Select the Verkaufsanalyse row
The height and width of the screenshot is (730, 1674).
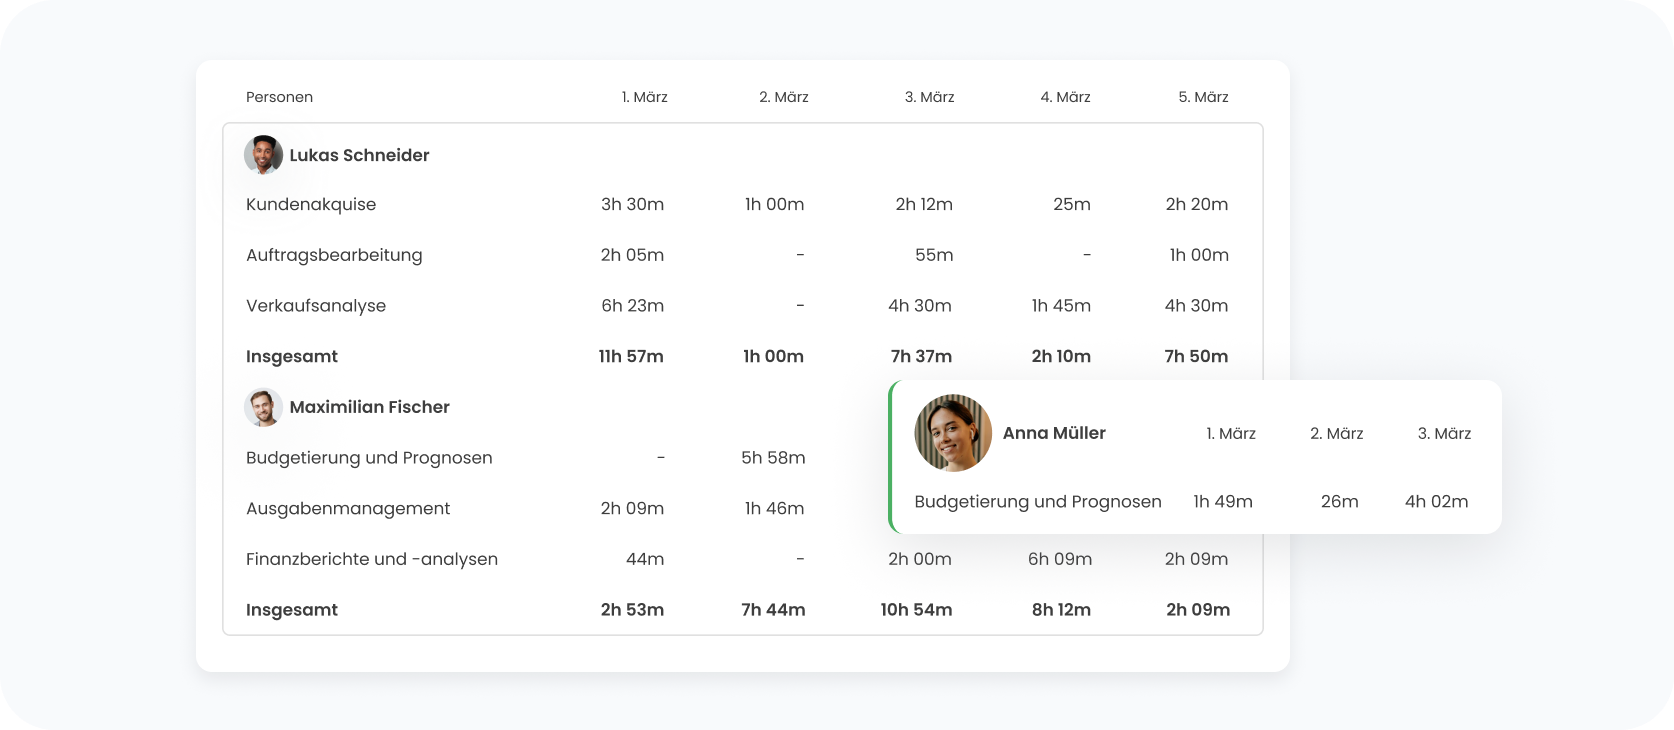[316, 306]
